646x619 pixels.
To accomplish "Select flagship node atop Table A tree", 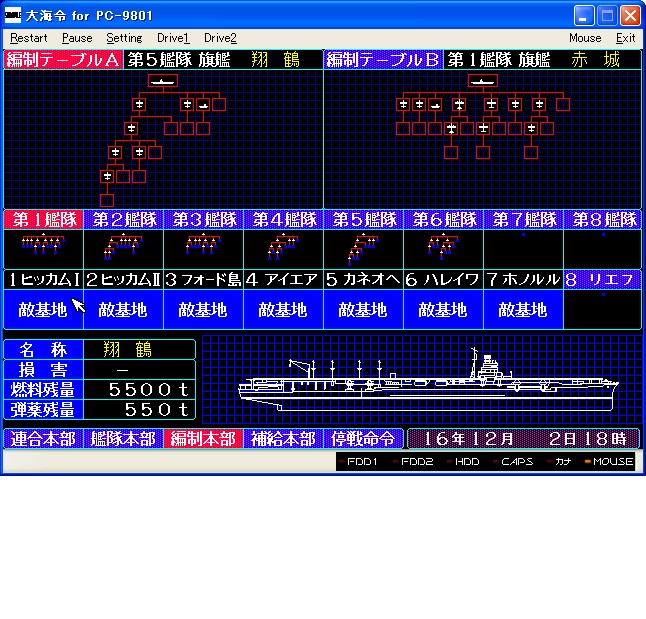I will pyautogui.click(x=162, y=80).
